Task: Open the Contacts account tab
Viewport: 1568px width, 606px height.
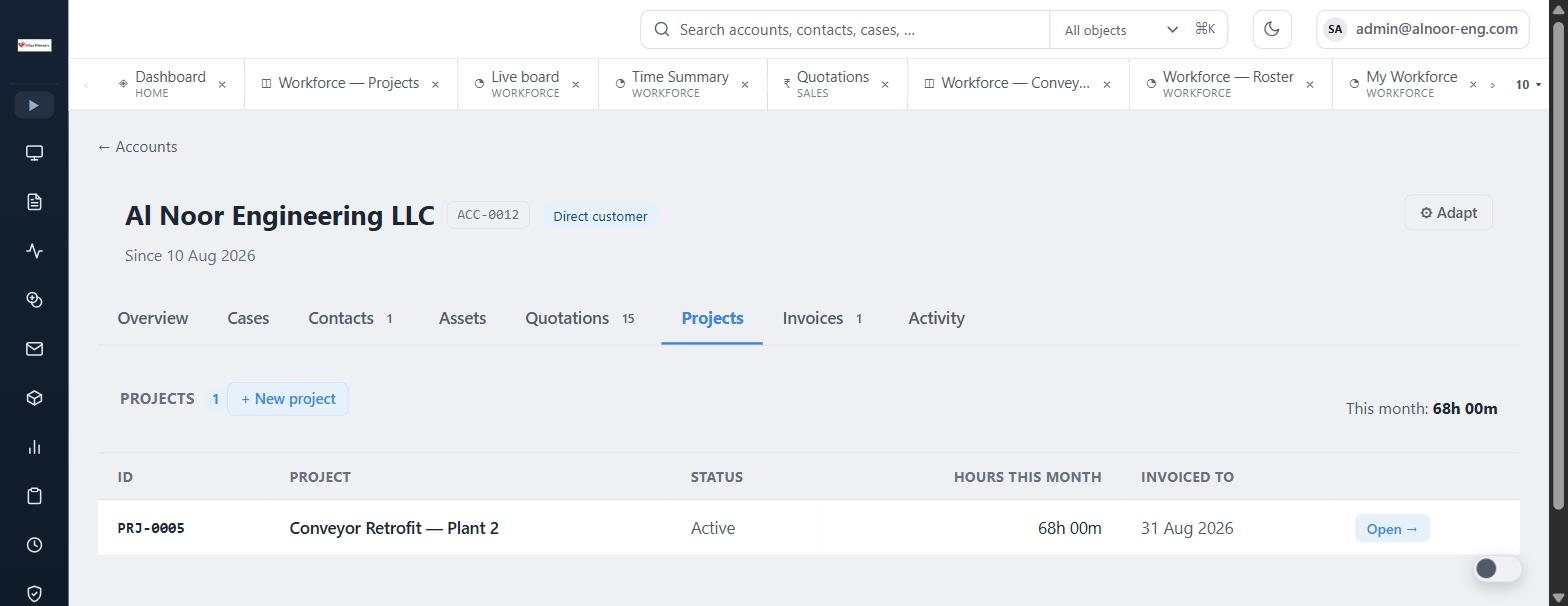Action: click(x=351, y=318)
